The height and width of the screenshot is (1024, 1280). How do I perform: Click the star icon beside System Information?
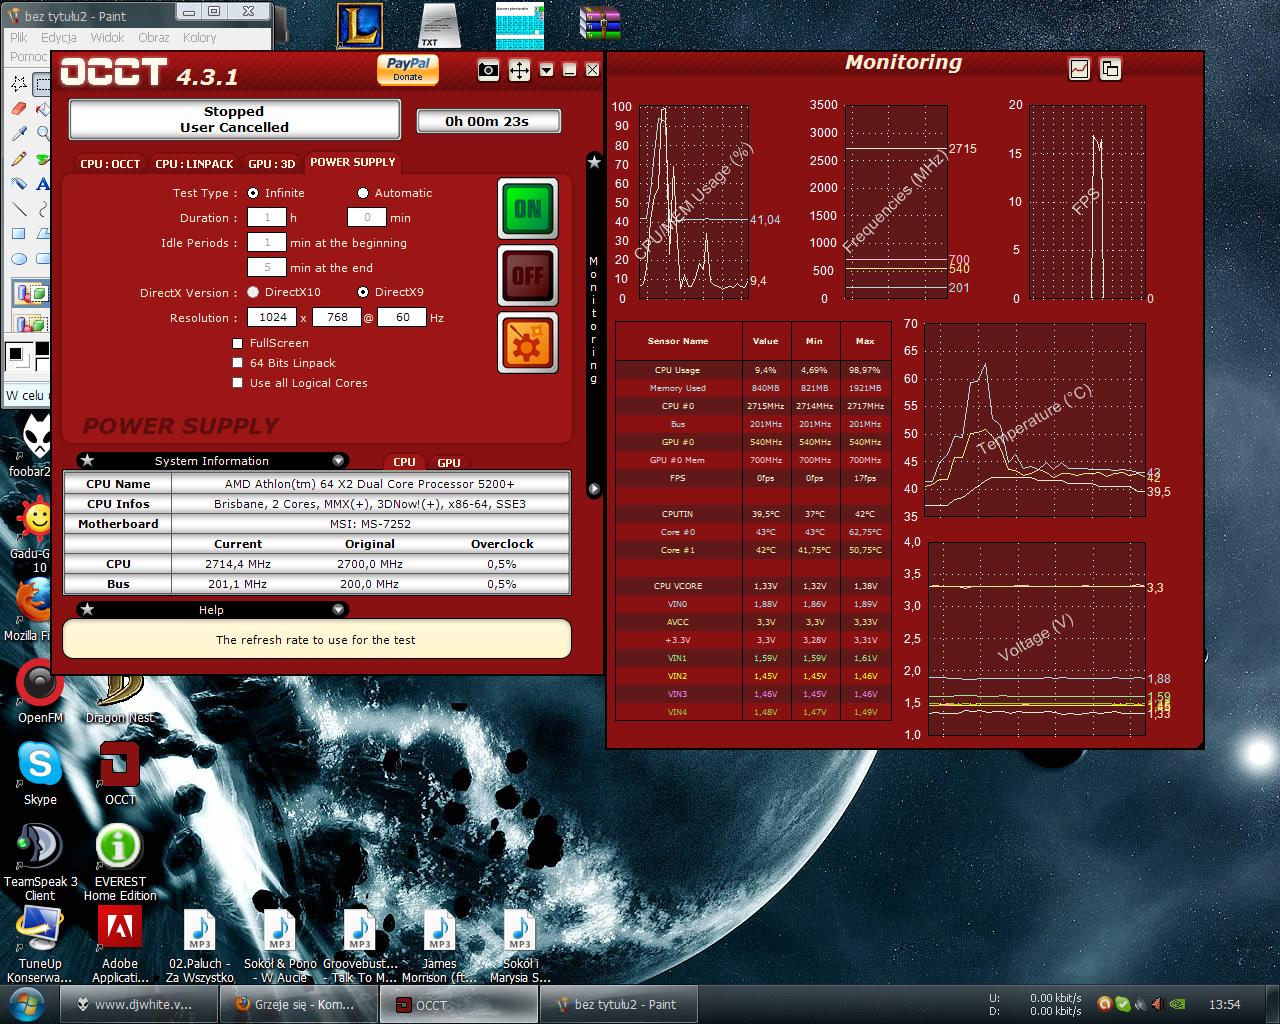[87, 460]
